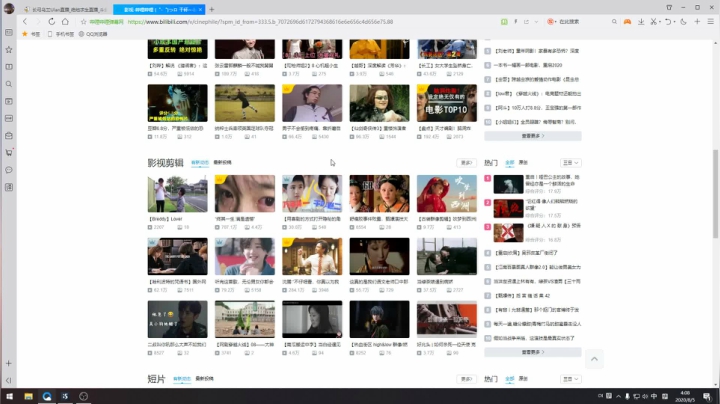
Task: Close the active bilibili tab
Action: tap(201, 9)
